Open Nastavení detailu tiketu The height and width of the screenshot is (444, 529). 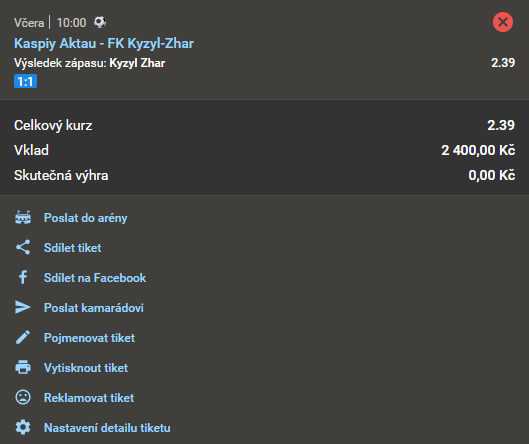(107, 428)
